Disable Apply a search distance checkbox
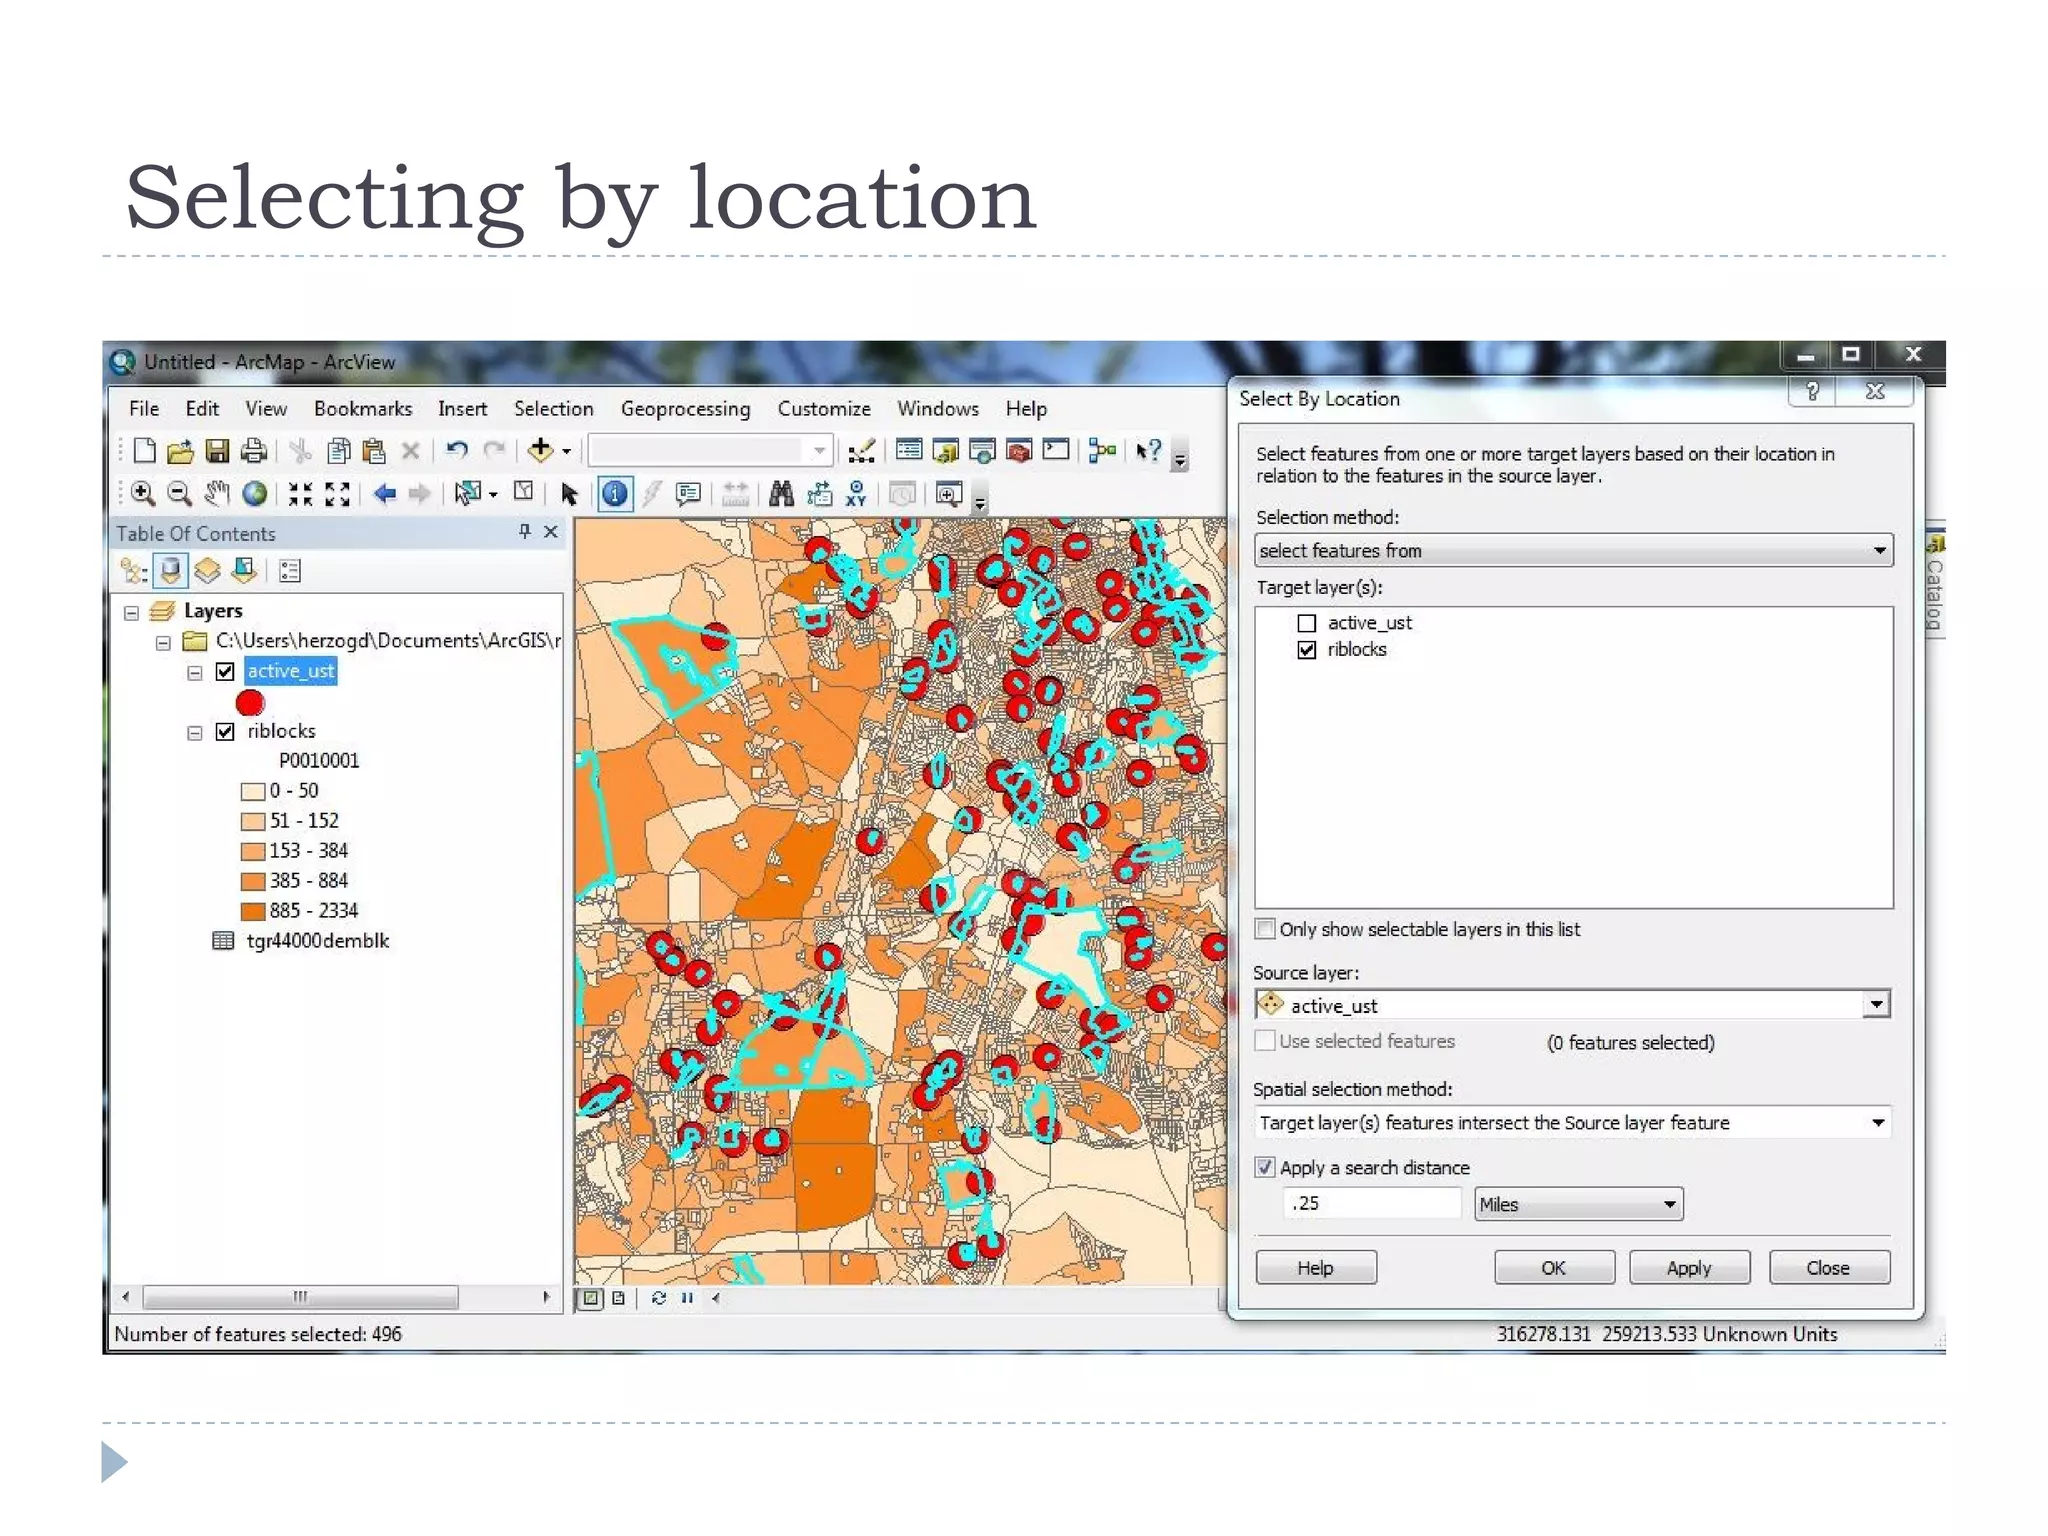The image size is (2048, 1536). coord(1265,1167)
